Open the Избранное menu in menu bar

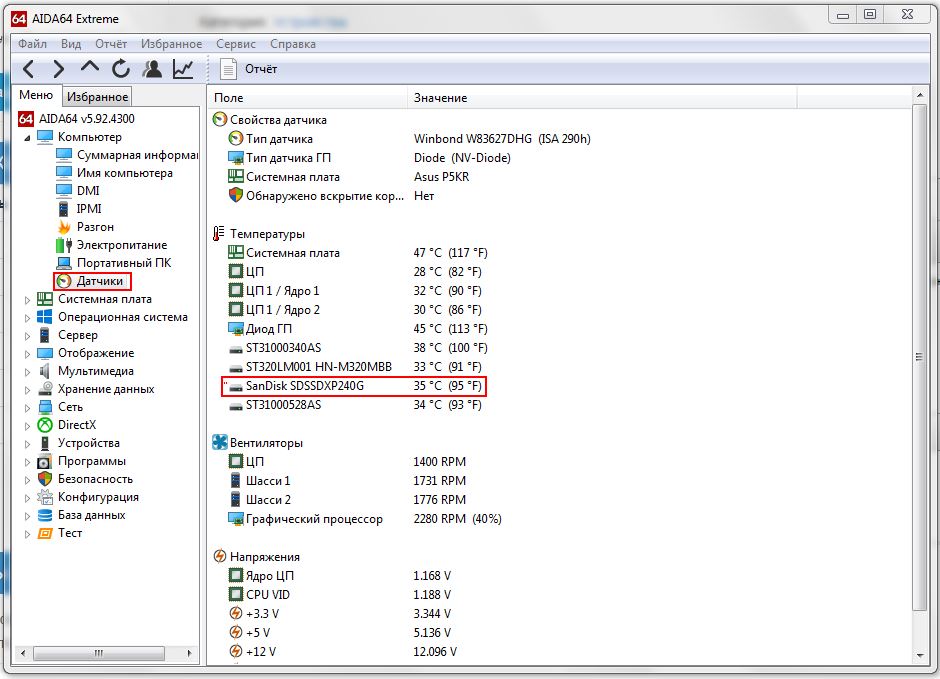coord(171,44)
